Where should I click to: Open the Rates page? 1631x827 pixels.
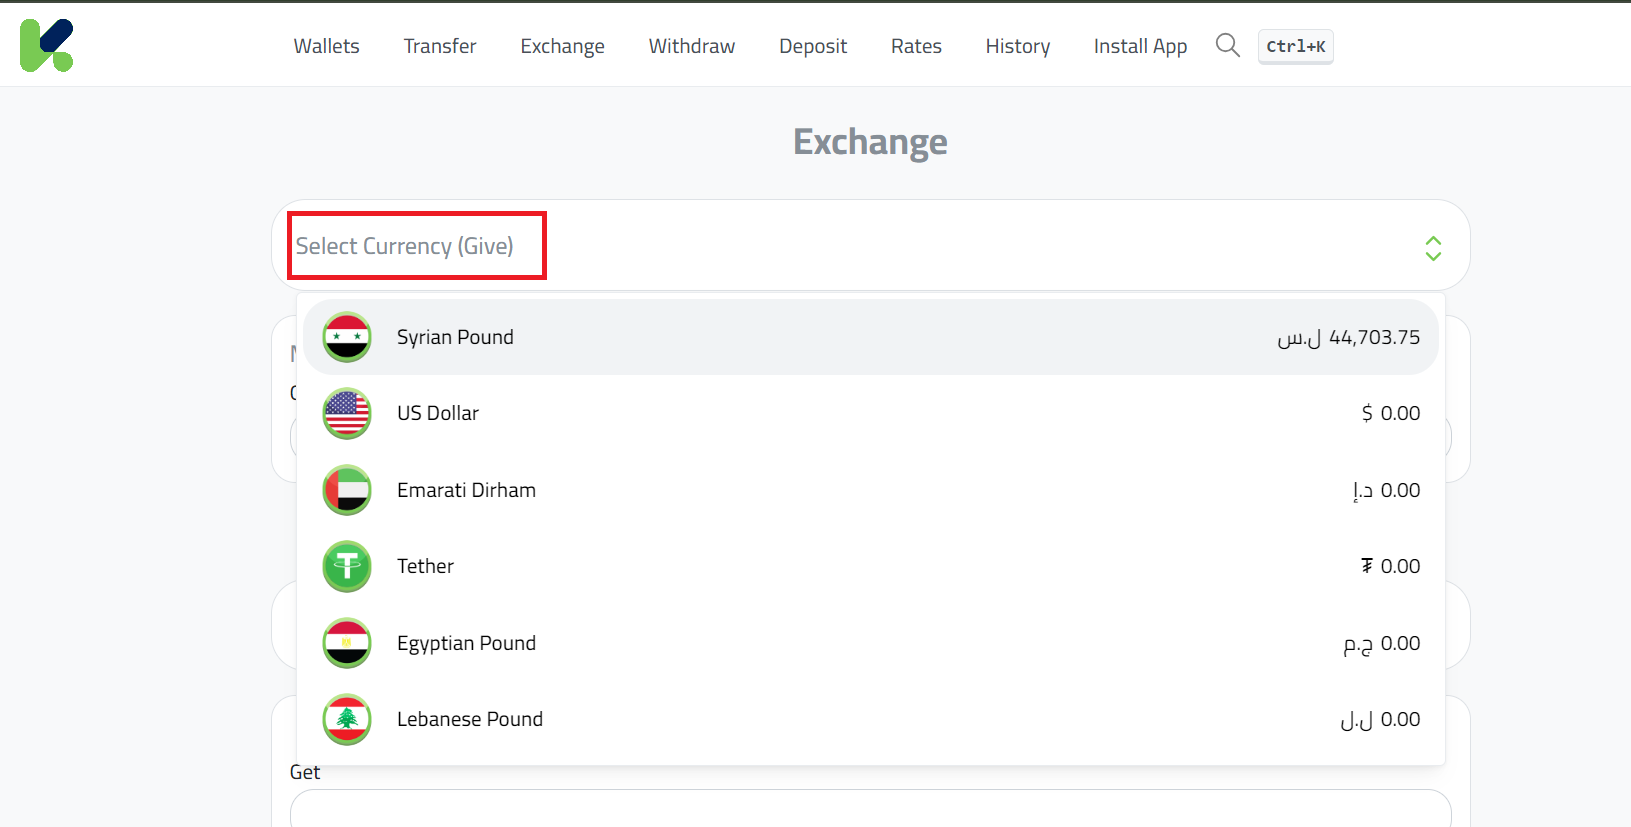(916, 46)
